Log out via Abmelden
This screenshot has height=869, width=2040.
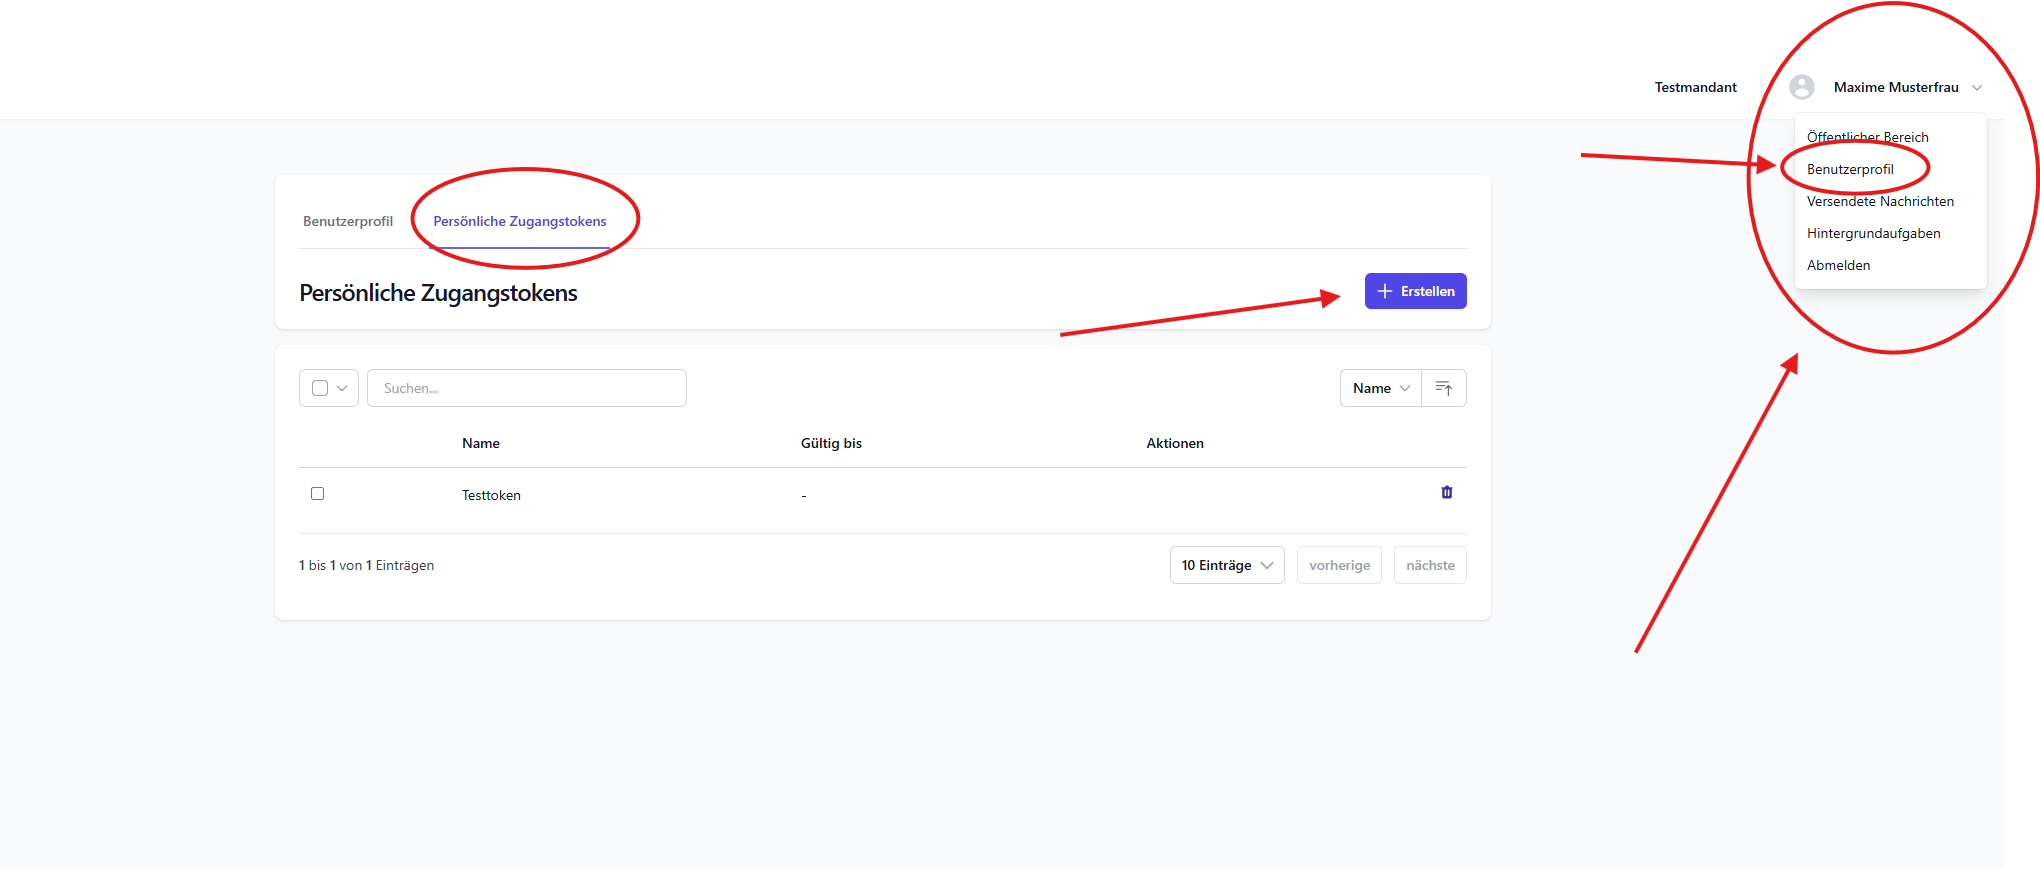click(x=1838, y=265)
